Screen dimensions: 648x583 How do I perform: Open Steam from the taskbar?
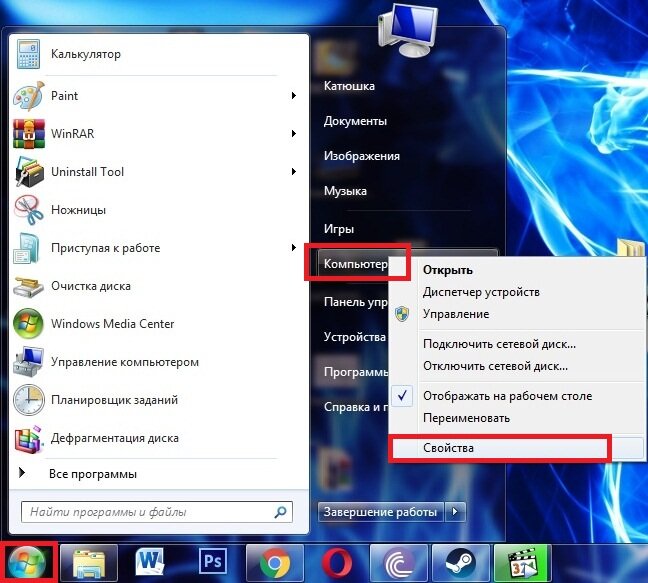point(460,563)
